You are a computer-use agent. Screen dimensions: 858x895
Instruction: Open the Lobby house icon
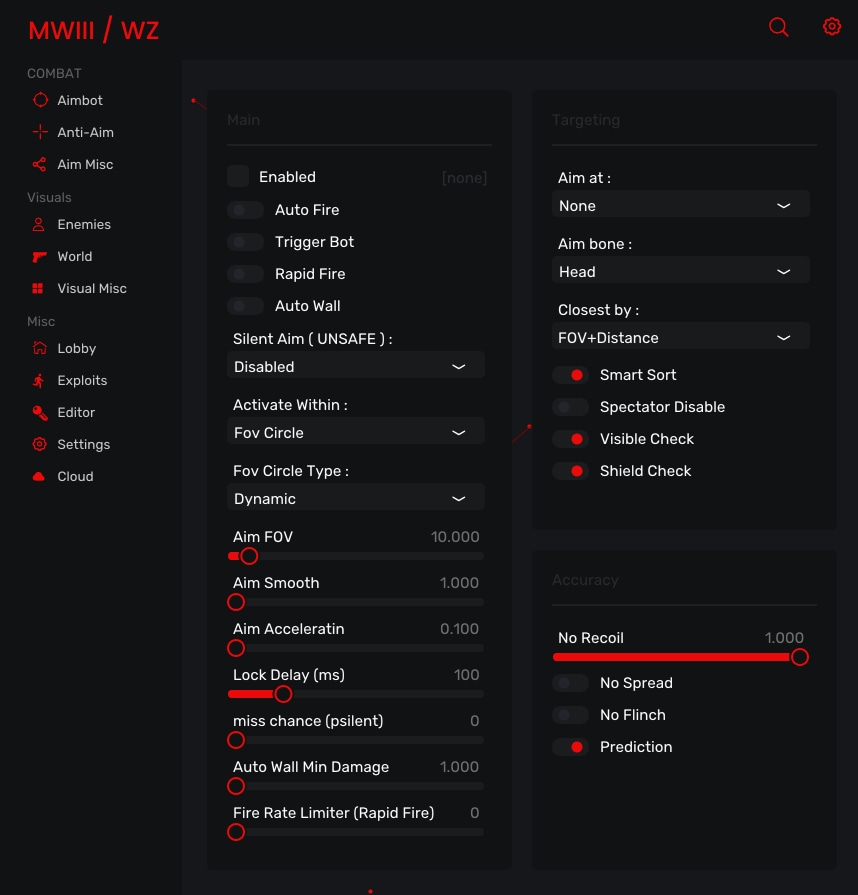pos(39,349)
